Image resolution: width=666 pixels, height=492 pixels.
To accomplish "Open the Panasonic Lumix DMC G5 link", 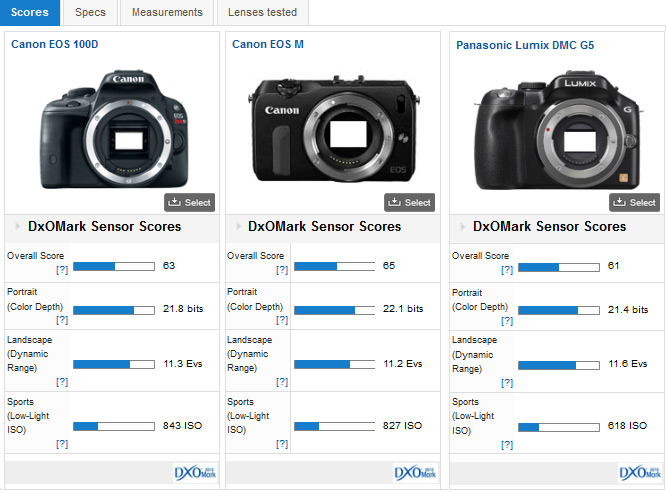I will [525, 45].
